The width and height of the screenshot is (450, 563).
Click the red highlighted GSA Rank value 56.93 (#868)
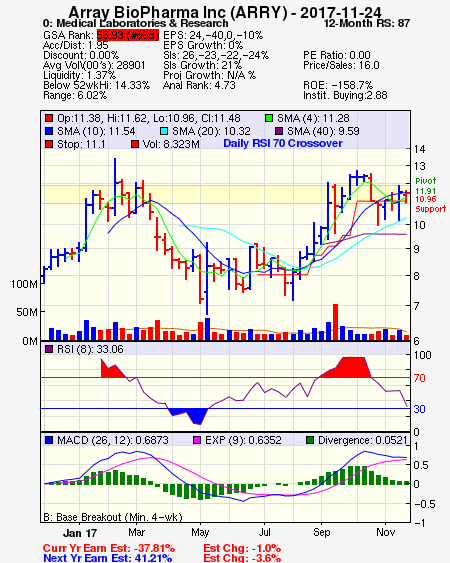(x=128, y=35)
